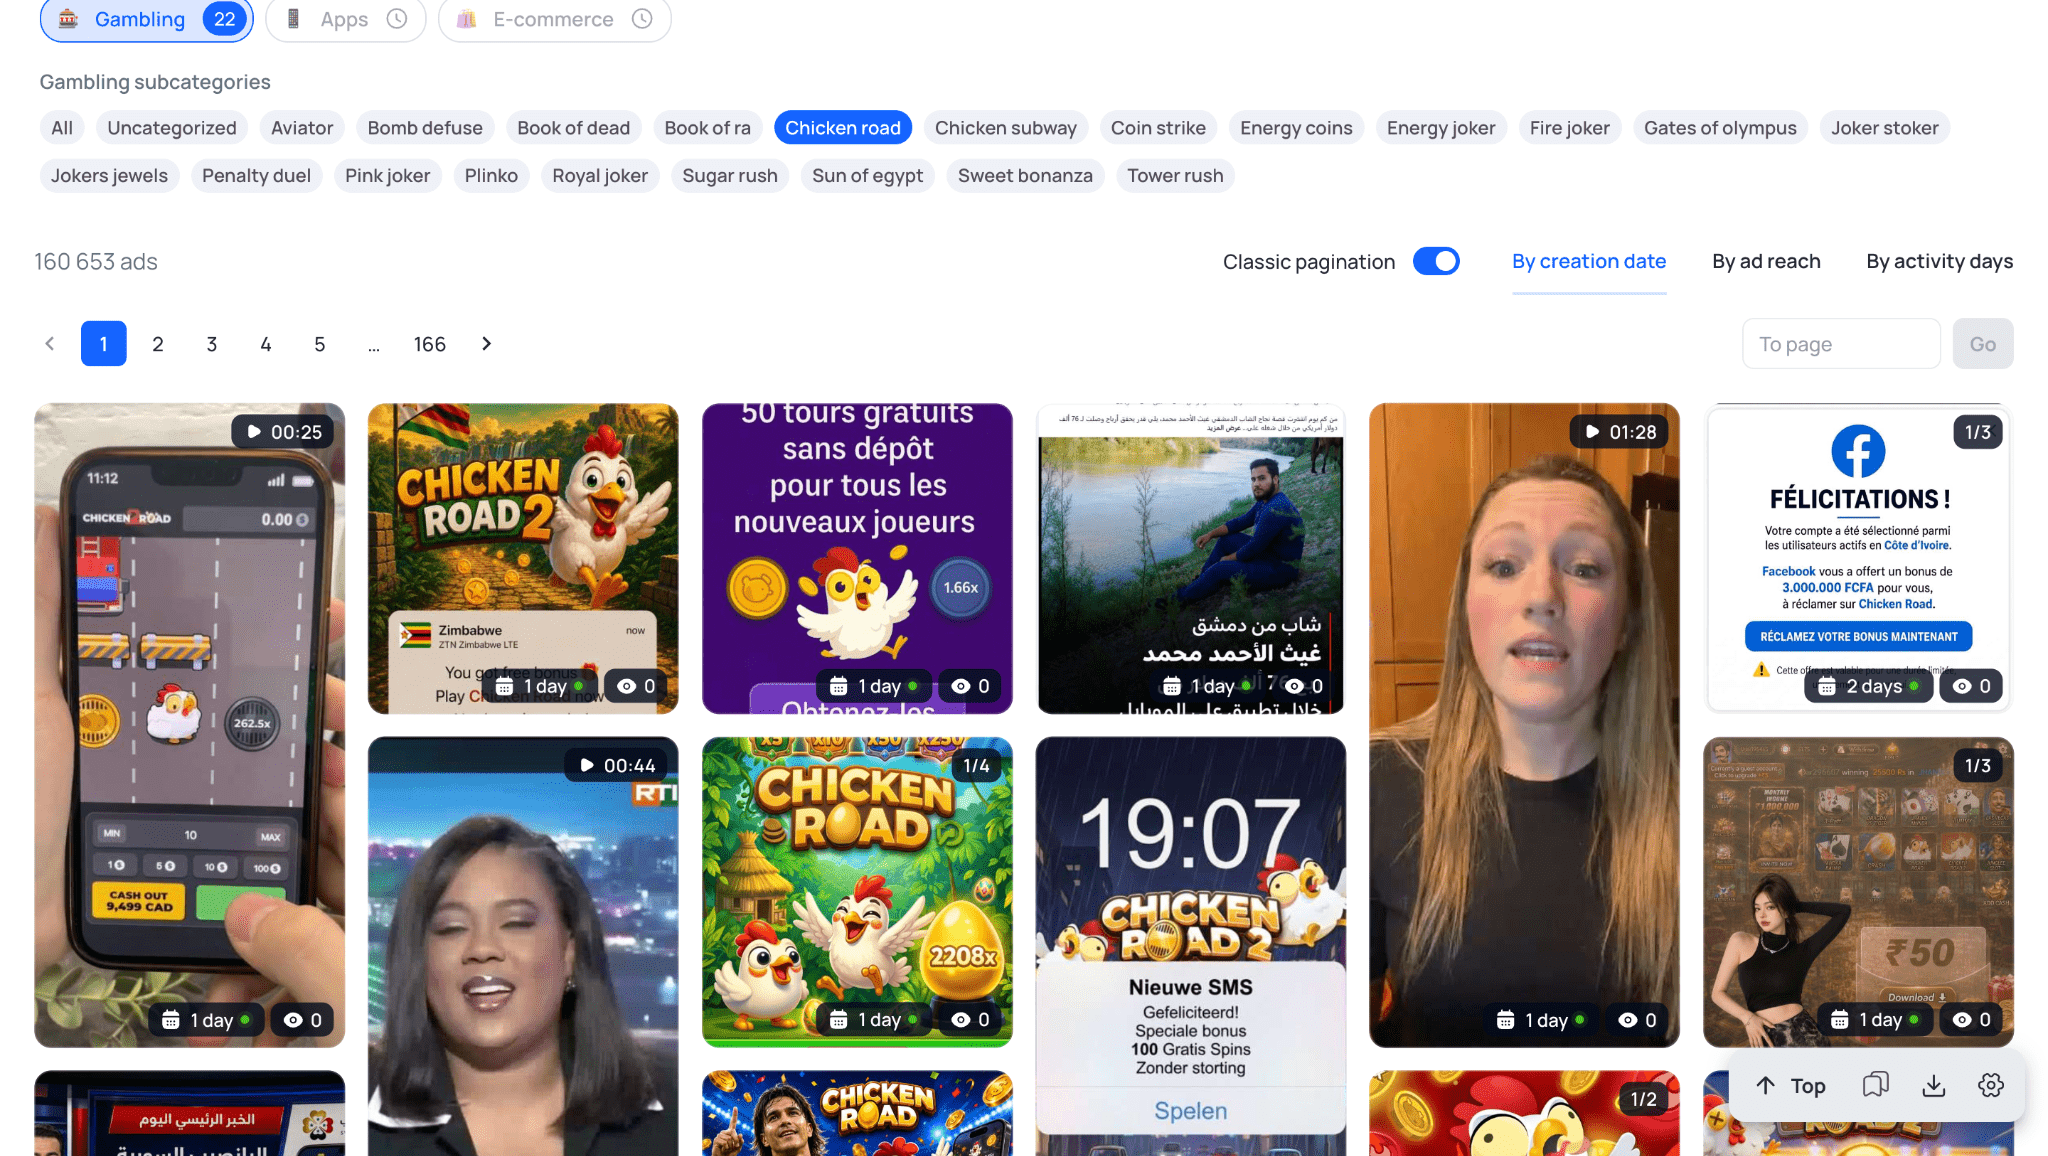Viewport: 2048px width, 1156px height.
Task: Open the 50 tours gratuits ad
Action: click(x=857, y=558)
